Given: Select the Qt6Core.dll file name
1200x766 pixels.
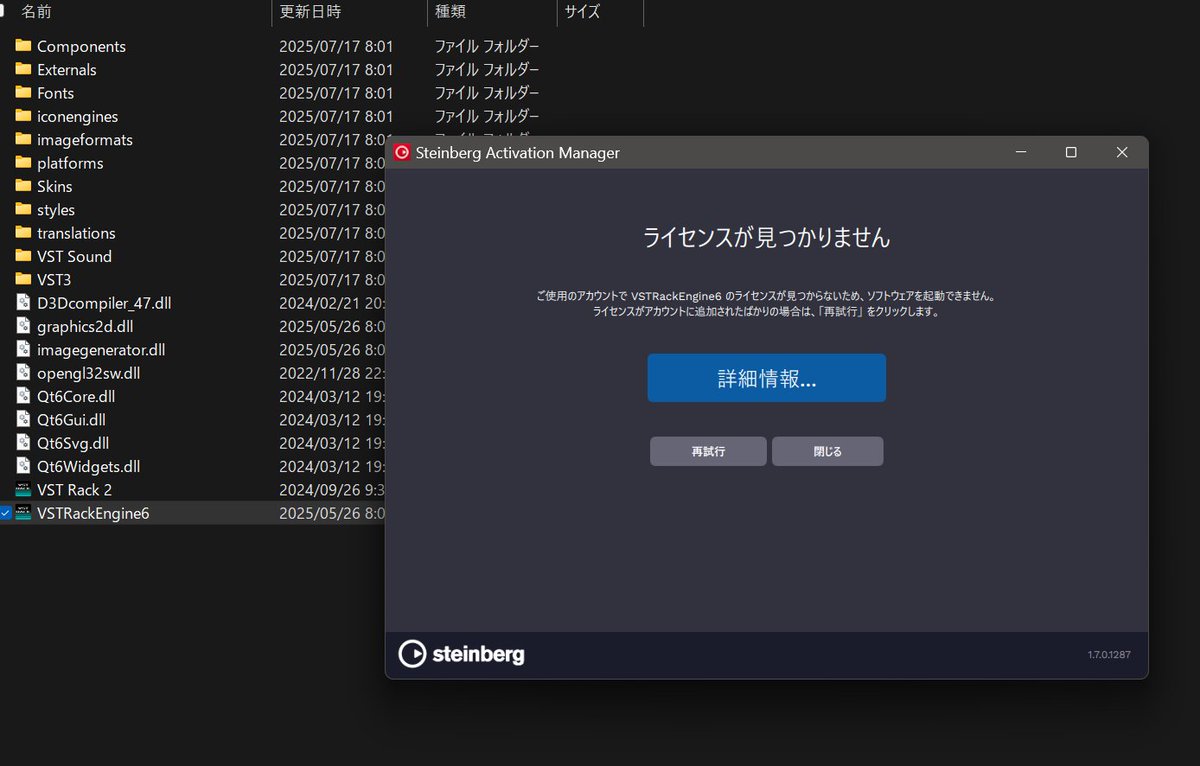Looking at the screenshot, I should pos(76,396).
